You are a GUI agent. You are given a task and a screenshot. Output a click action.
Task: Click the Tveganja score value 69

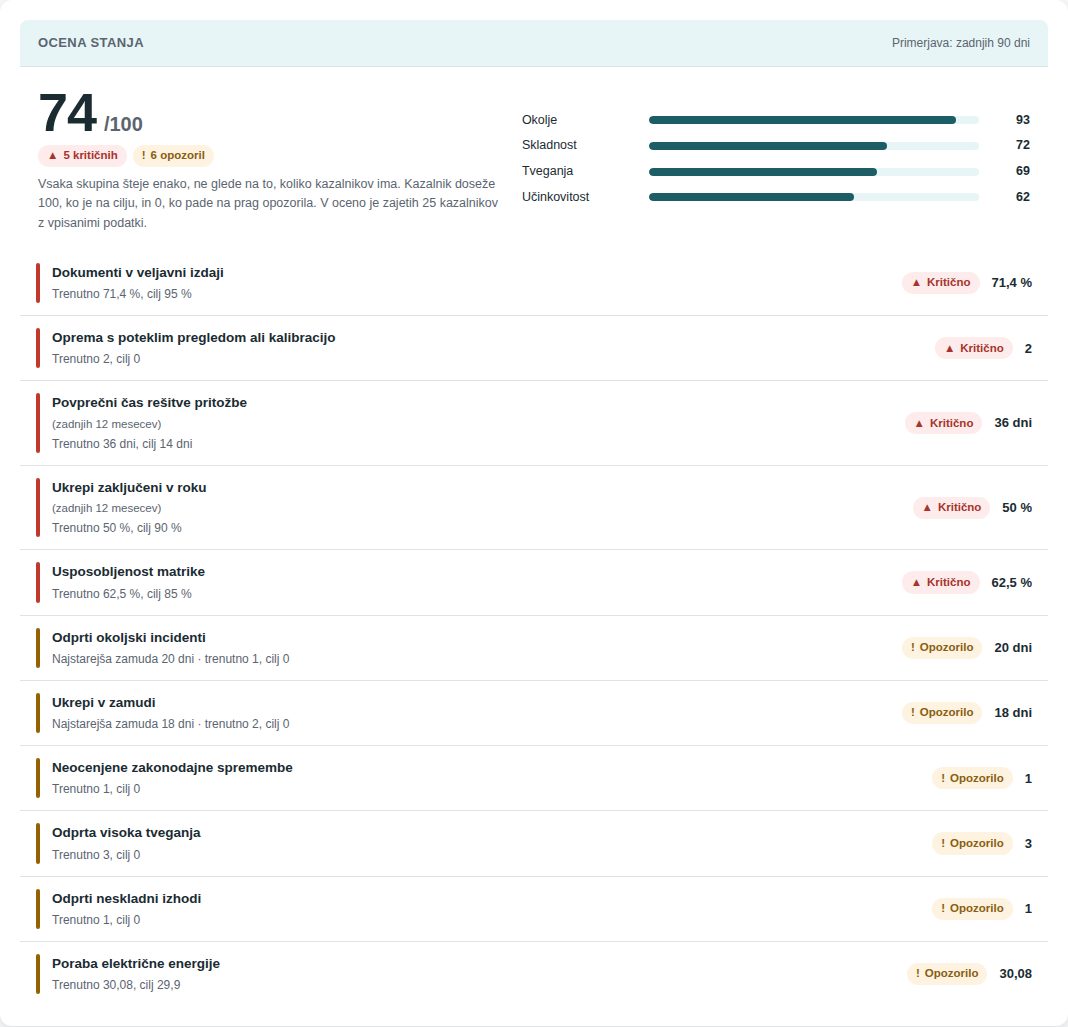[1022, 171]
